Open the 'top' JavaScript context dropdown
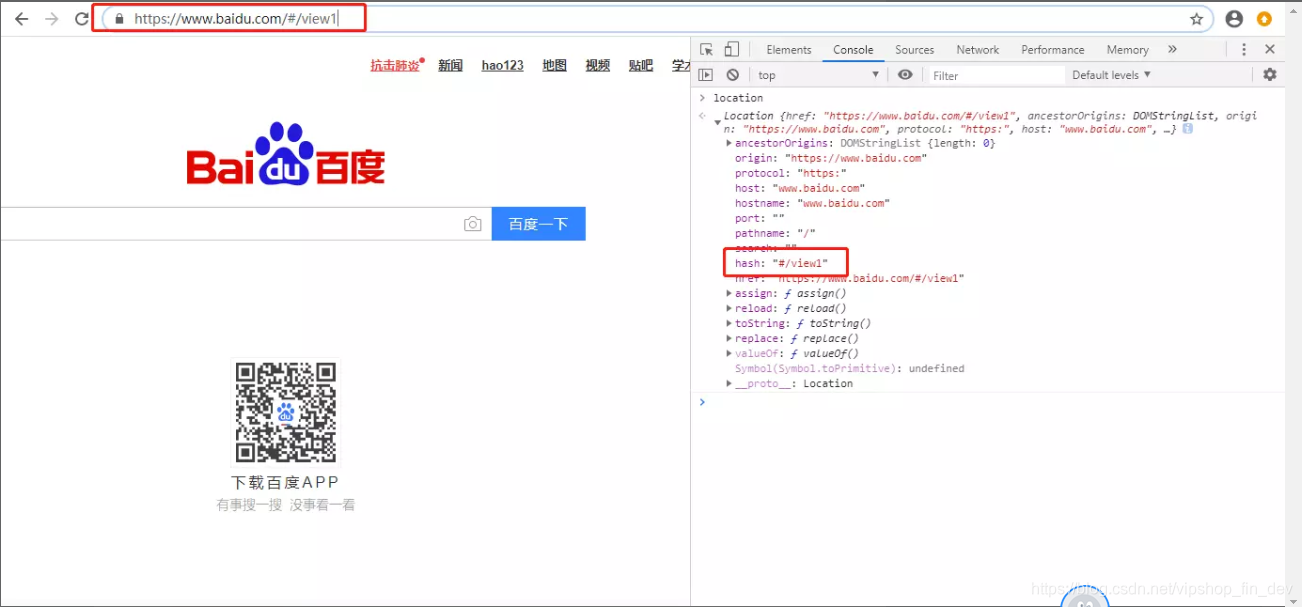This screenshot has height=607, width=1302. pyautogui.click(x=818, y=75)
